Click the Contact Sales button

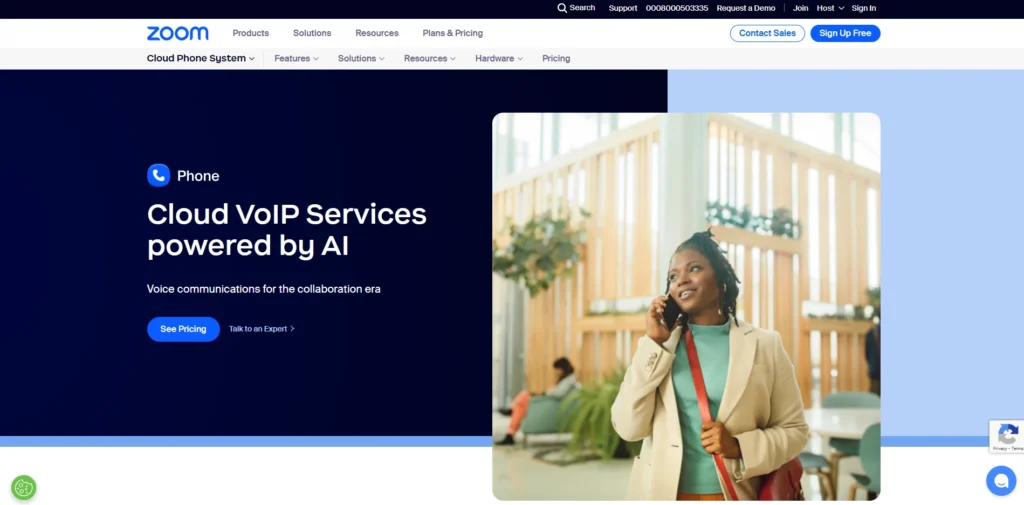point(767,33)
